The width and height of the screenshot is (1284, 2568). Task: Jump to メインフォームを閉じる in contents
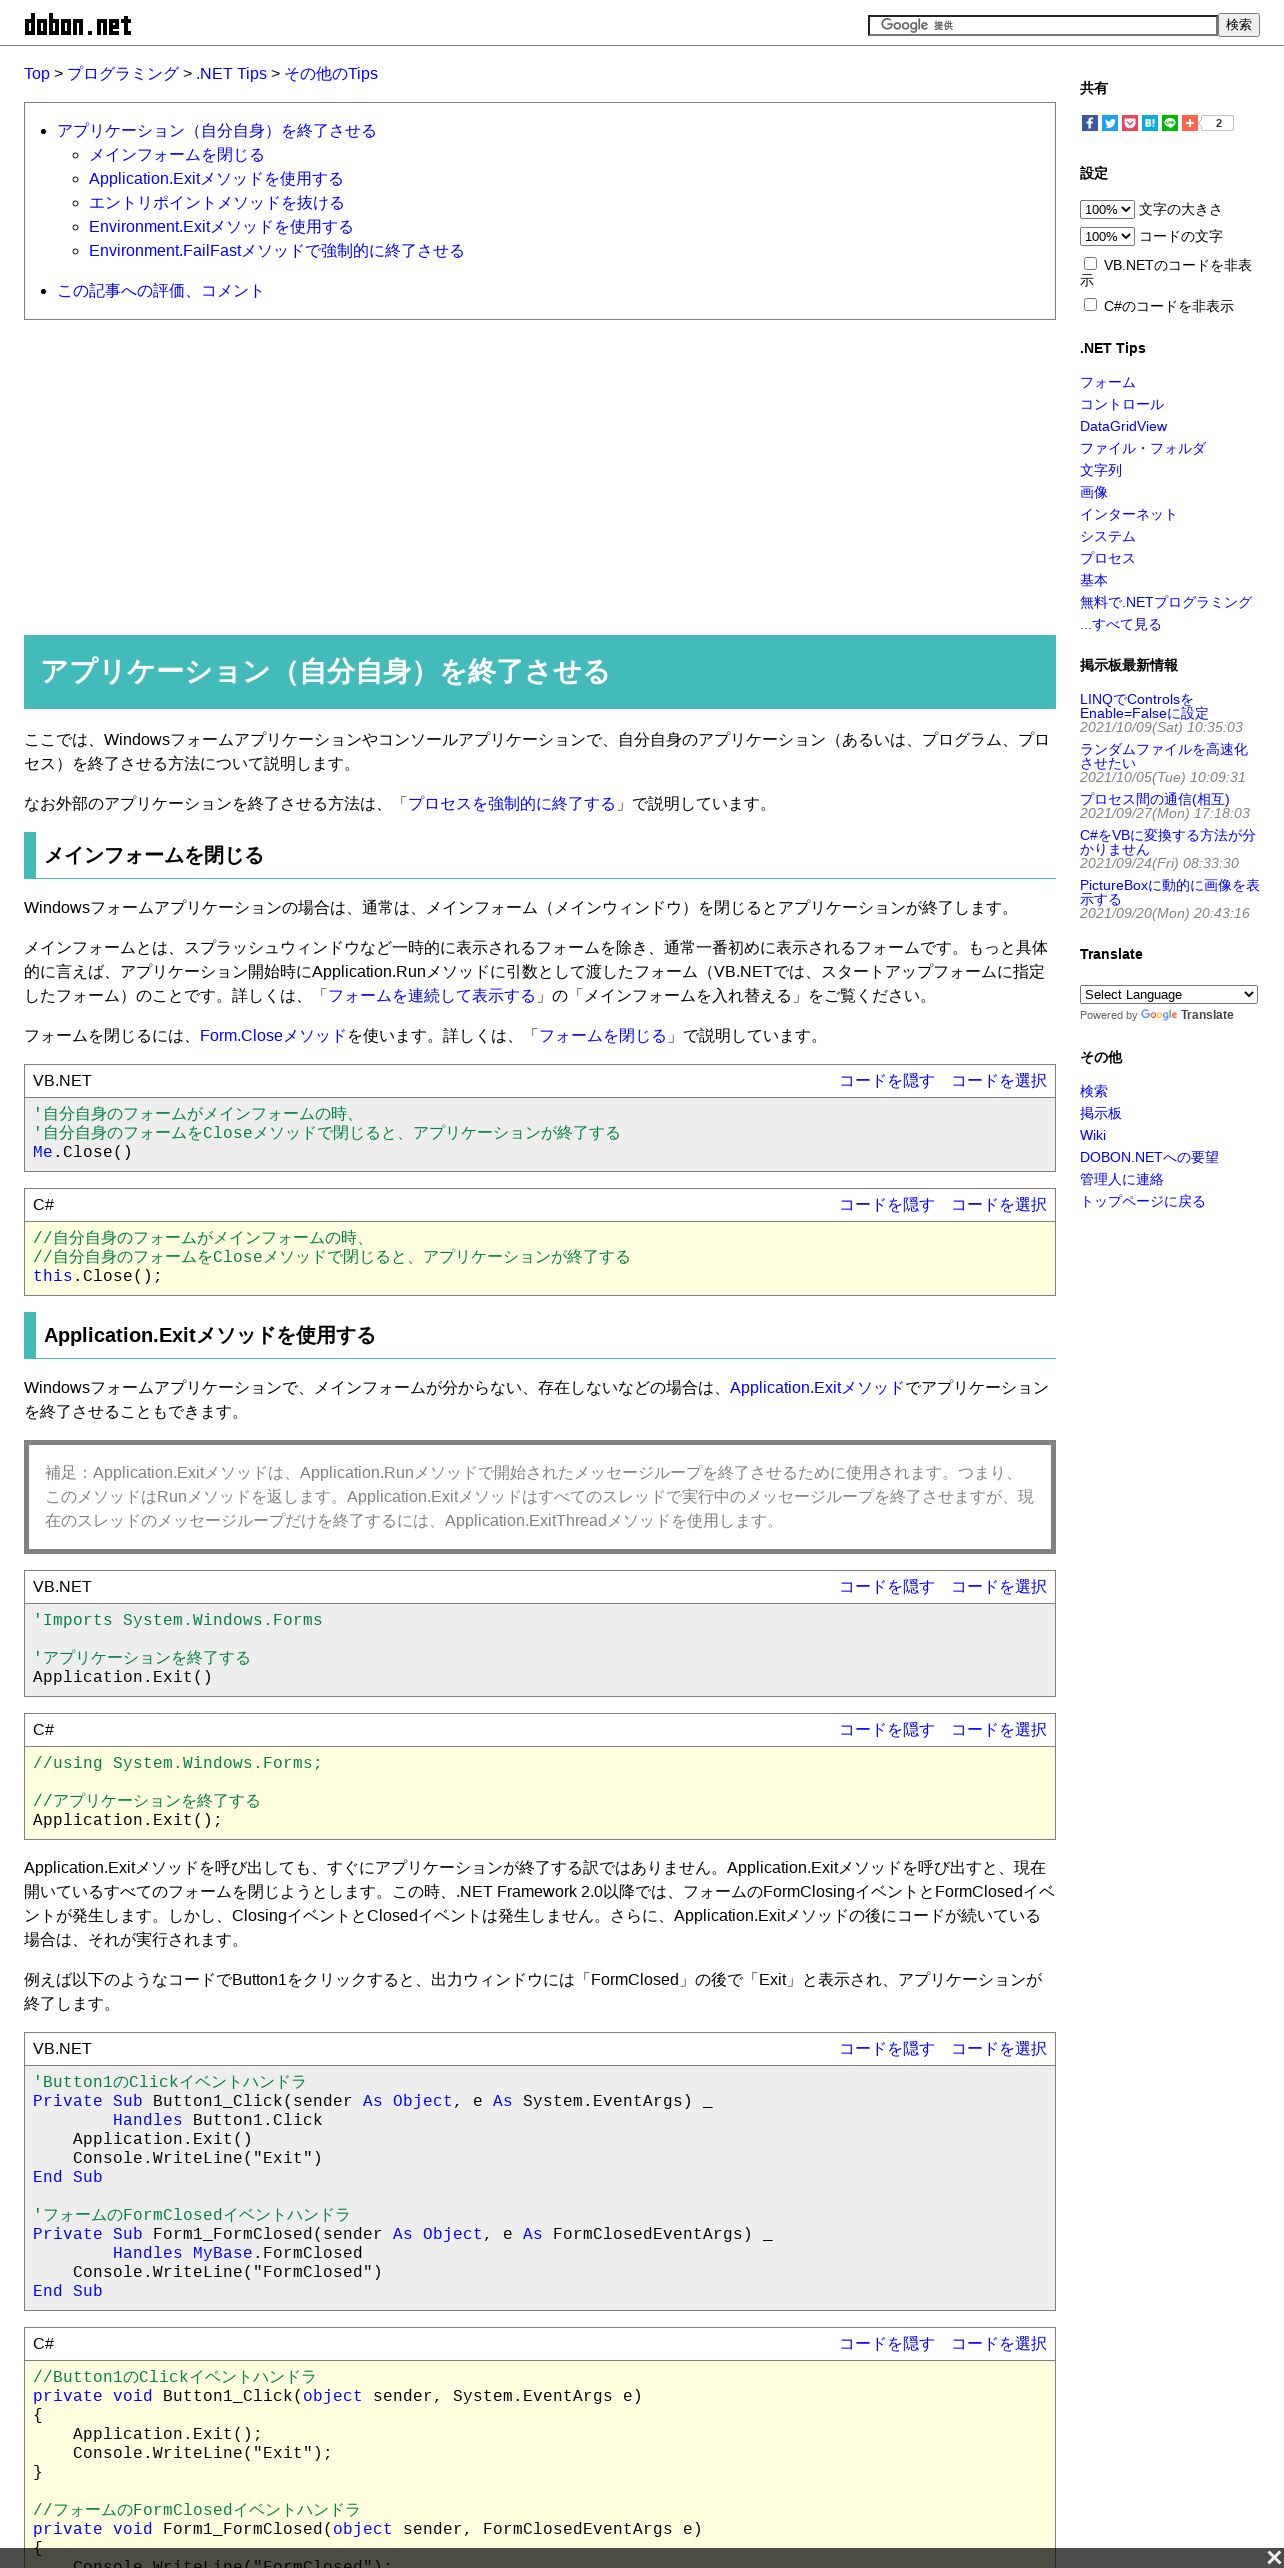pyautogui.click(x=177, y=155)
